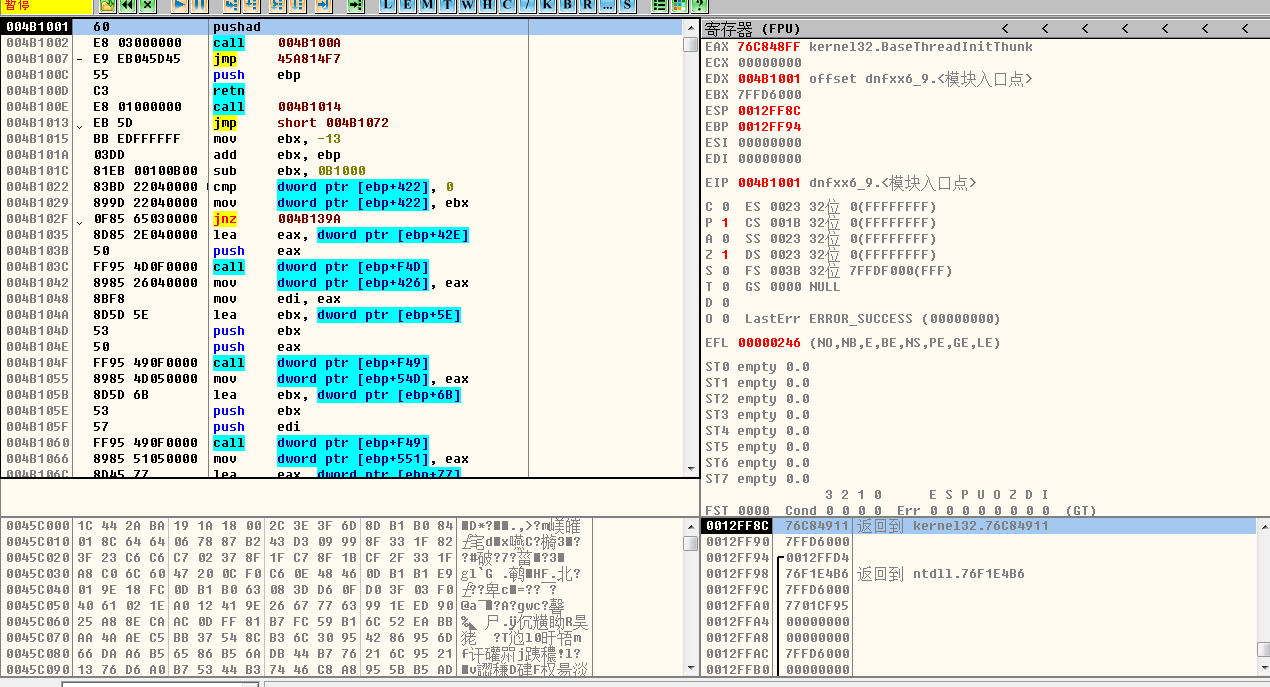The height and width of the screenshot is (687, 1270).
Task: Click the Trace over toolbar icon
Action: [x=297, y=5]
